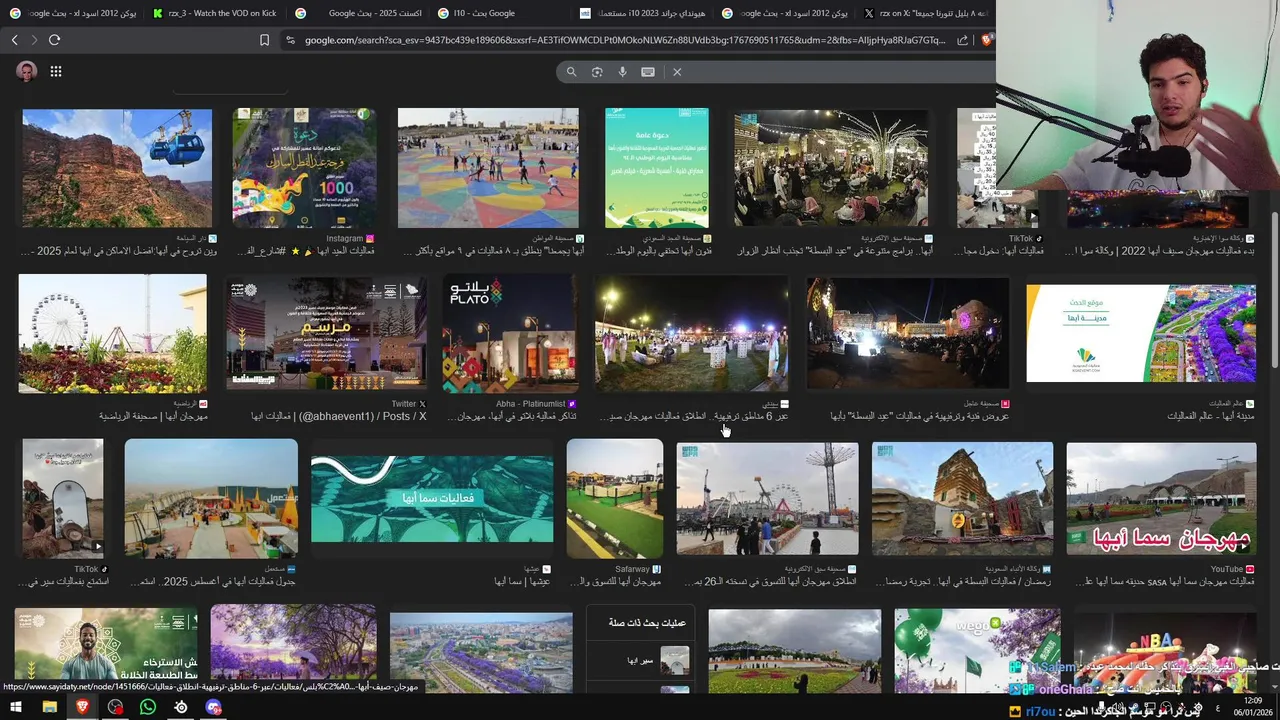This screenshot has width=1280, height=720.
Task: Open the invitation poster showing 1000
Action: click(x=304, y=168)
